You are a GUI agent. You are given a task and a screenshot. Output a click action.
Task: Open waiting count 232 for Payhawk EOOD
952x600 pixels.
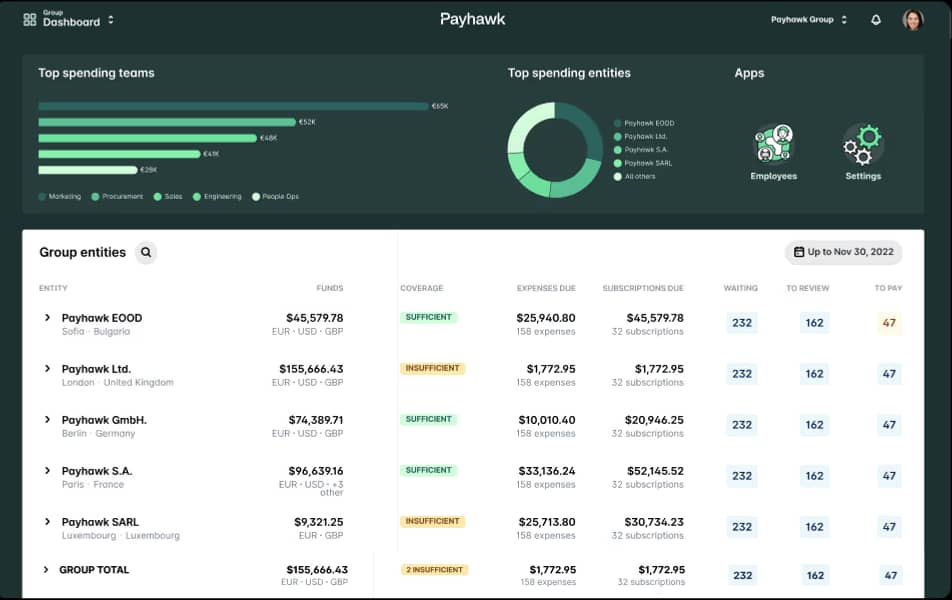tap(742, 323)
